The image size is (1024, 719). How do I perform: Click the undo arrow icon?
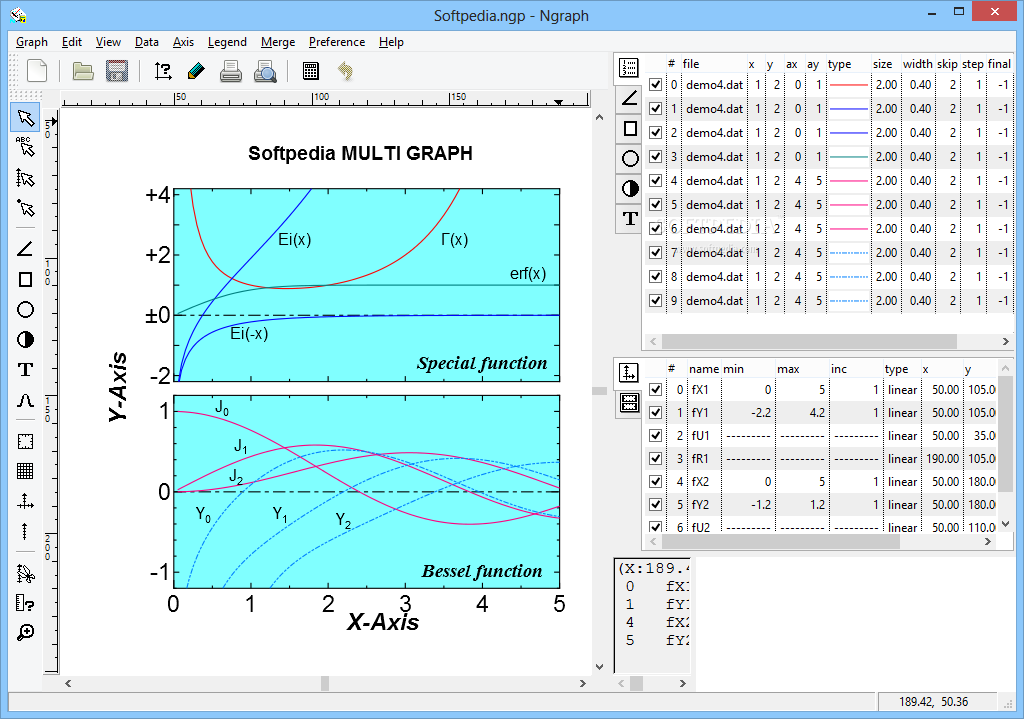tap(345, 71)
